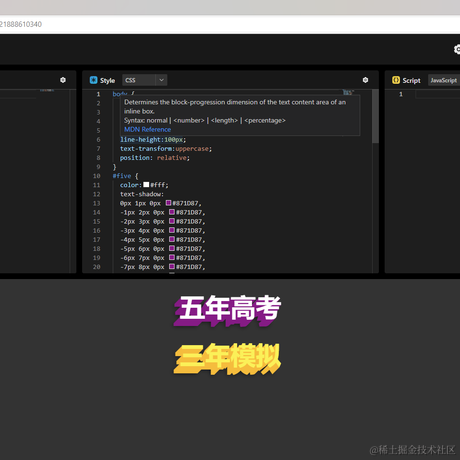Click the body selector on line 1

120,94
